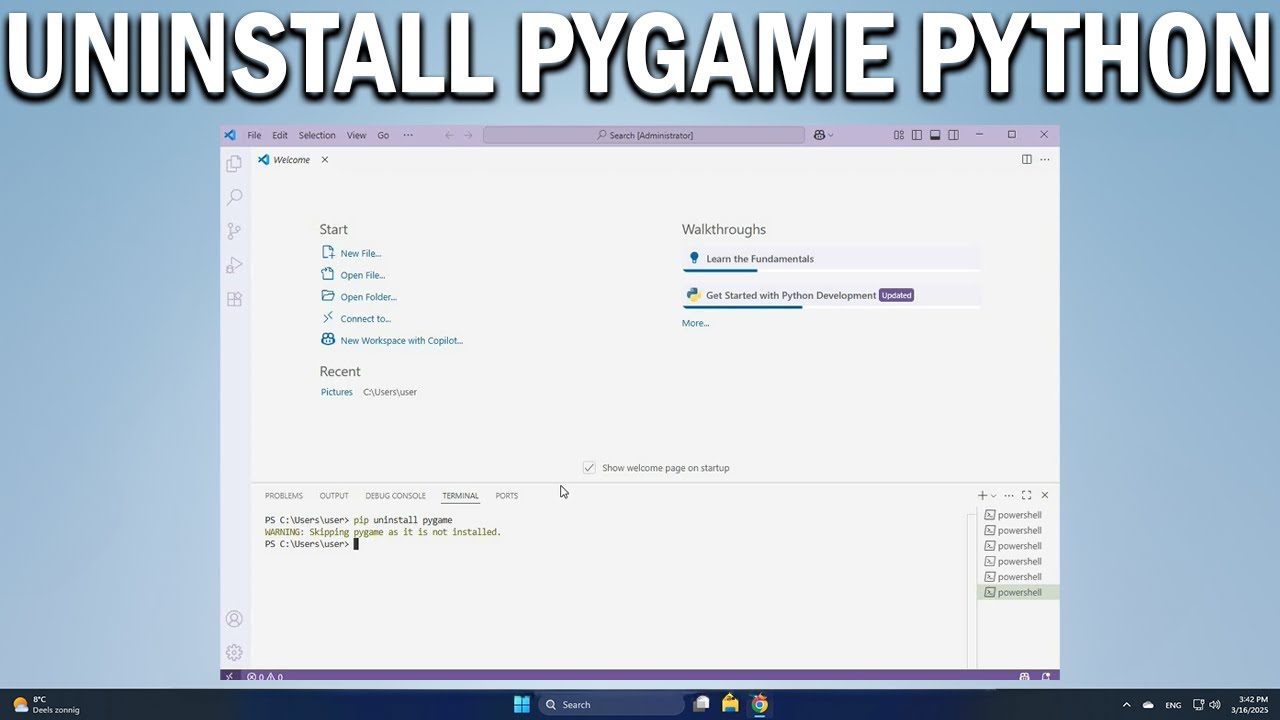1280x720 pixels.
Task: Open the File menu
Action: point(254,135)
